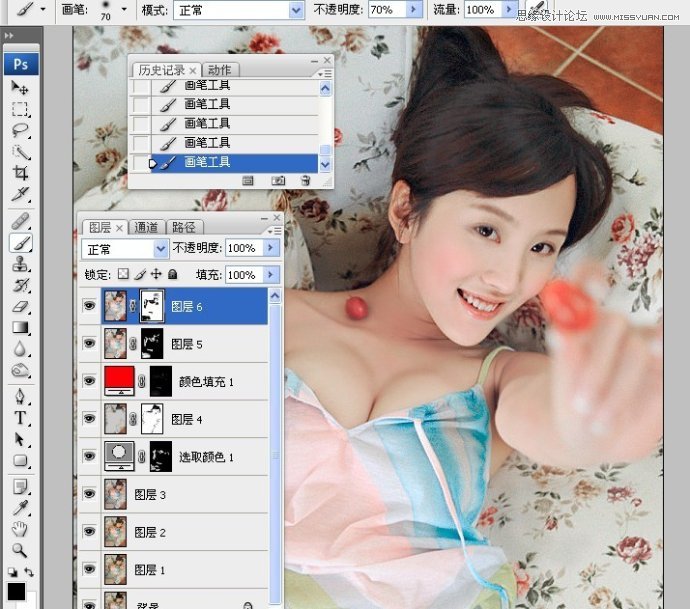Image resolution: width=690 pixels, height=609 pixels.
Task: Select the Eraser tool
Action: (x=20, y=307)
